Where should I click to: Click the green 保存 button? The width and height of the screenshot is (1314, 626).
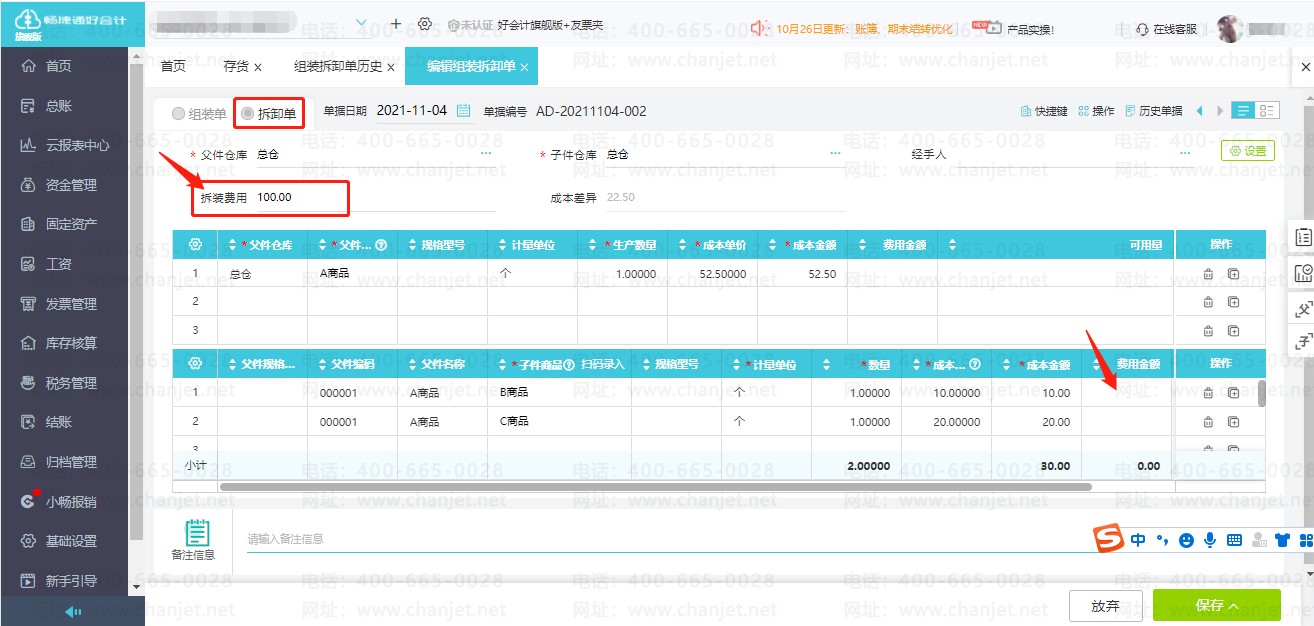(x=1216, y=606)
